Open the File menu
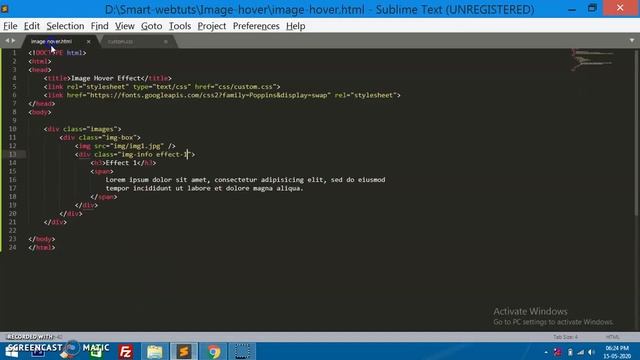The height and width of the screenshot is (360, 640). (x=10, y=26)
